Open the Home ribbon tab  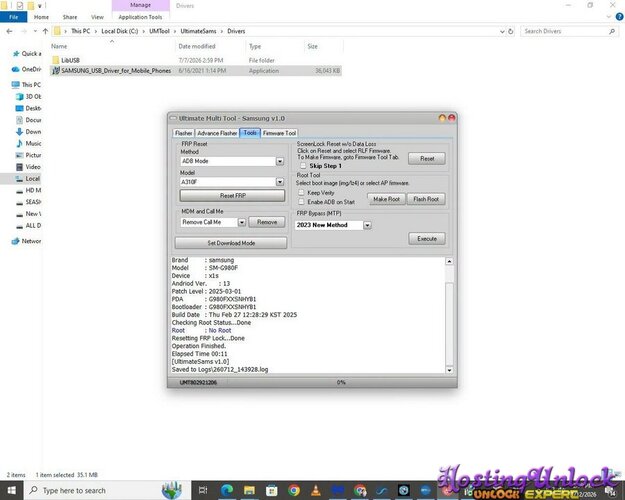(41, 17)
